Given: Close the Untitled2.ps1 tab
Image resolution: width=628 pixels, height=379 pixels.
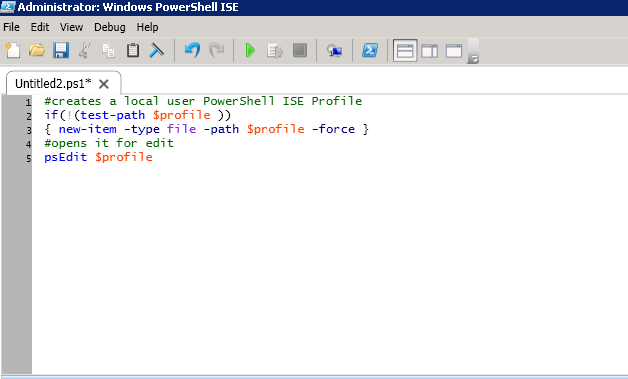Looking at the screenshot, I should [104, 84].
